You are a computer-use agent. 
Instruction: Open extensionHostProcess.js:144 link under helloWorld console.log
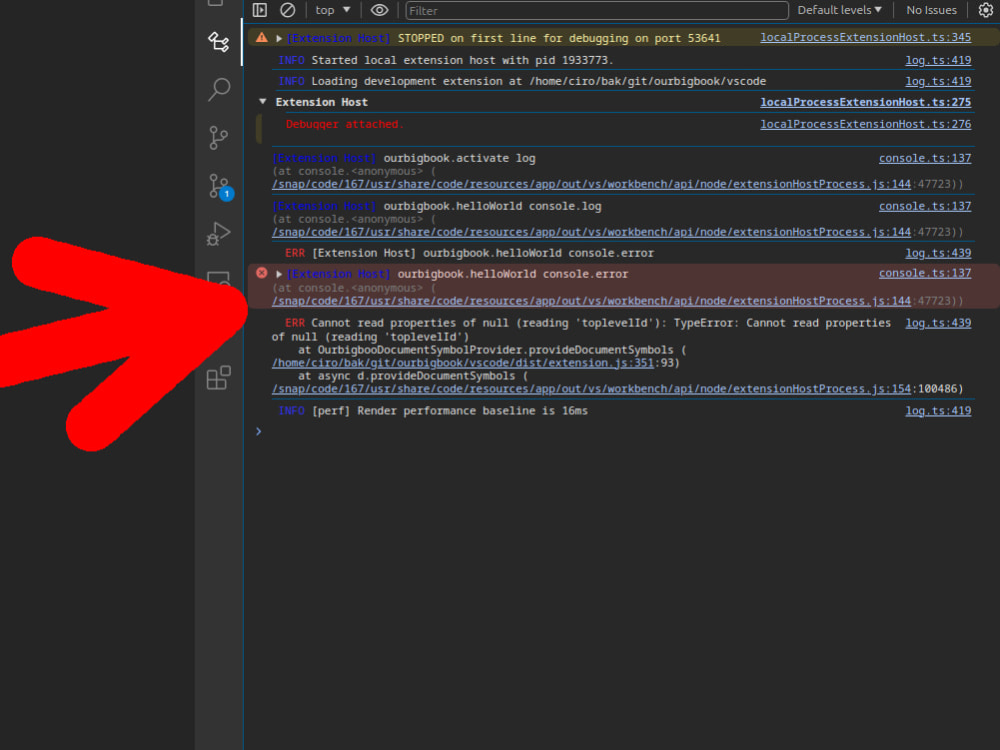[x=591, y=232]
